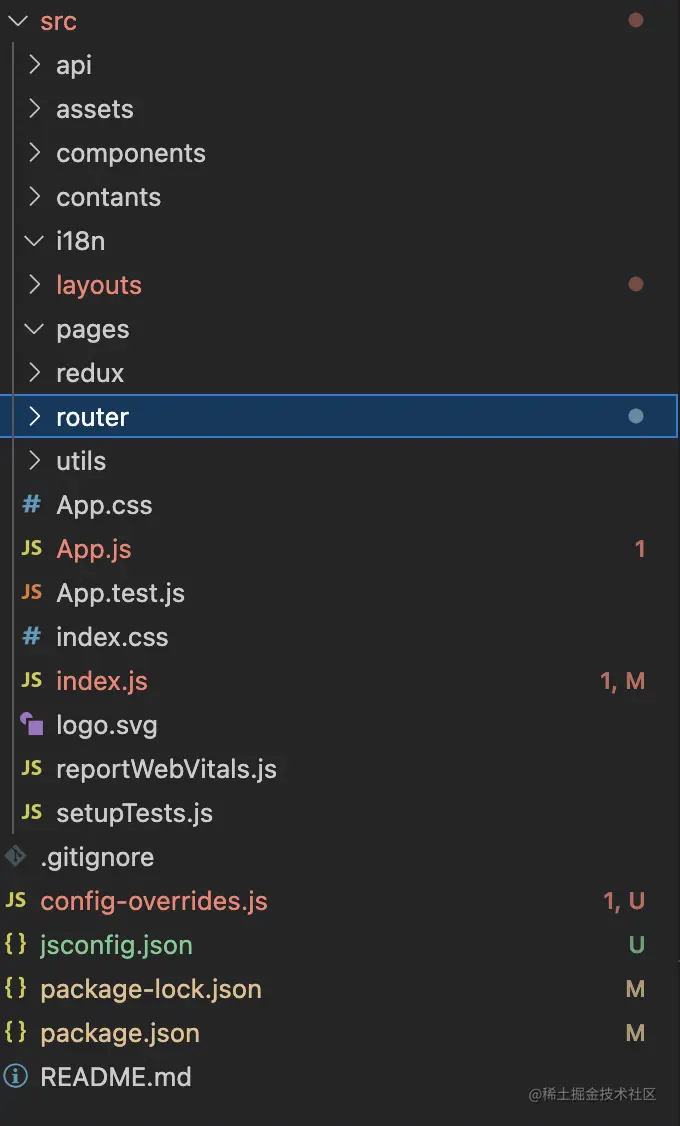The width and height of the screenshot is (680, 1126).
Task: Collapse the i18n folder chevron
Action: tap(35, 241)
